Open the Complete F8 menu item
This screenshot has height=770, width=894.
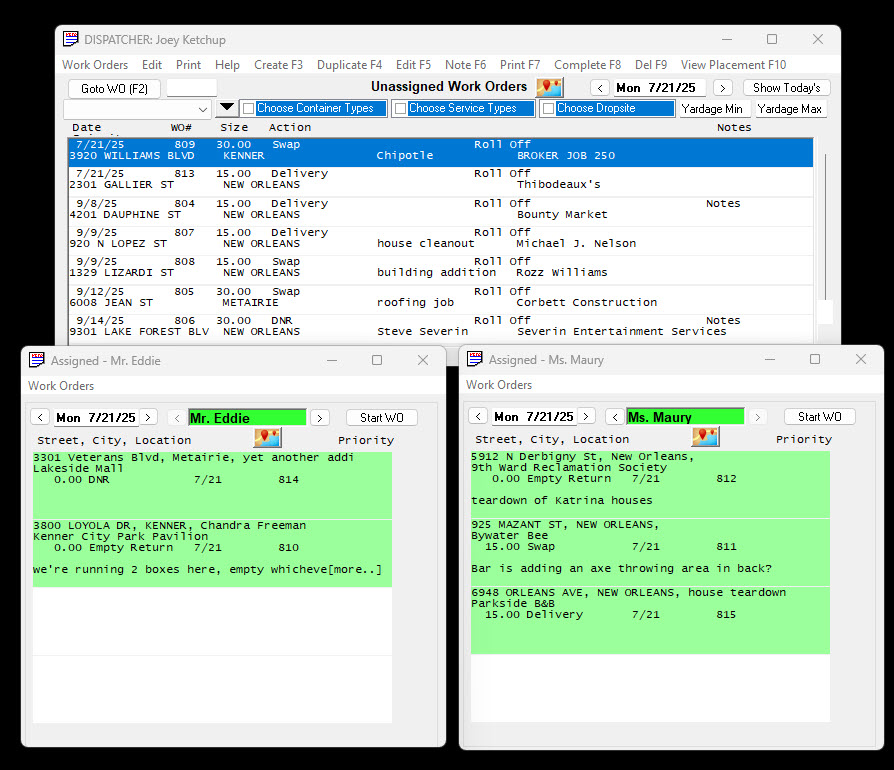[587, 65]
